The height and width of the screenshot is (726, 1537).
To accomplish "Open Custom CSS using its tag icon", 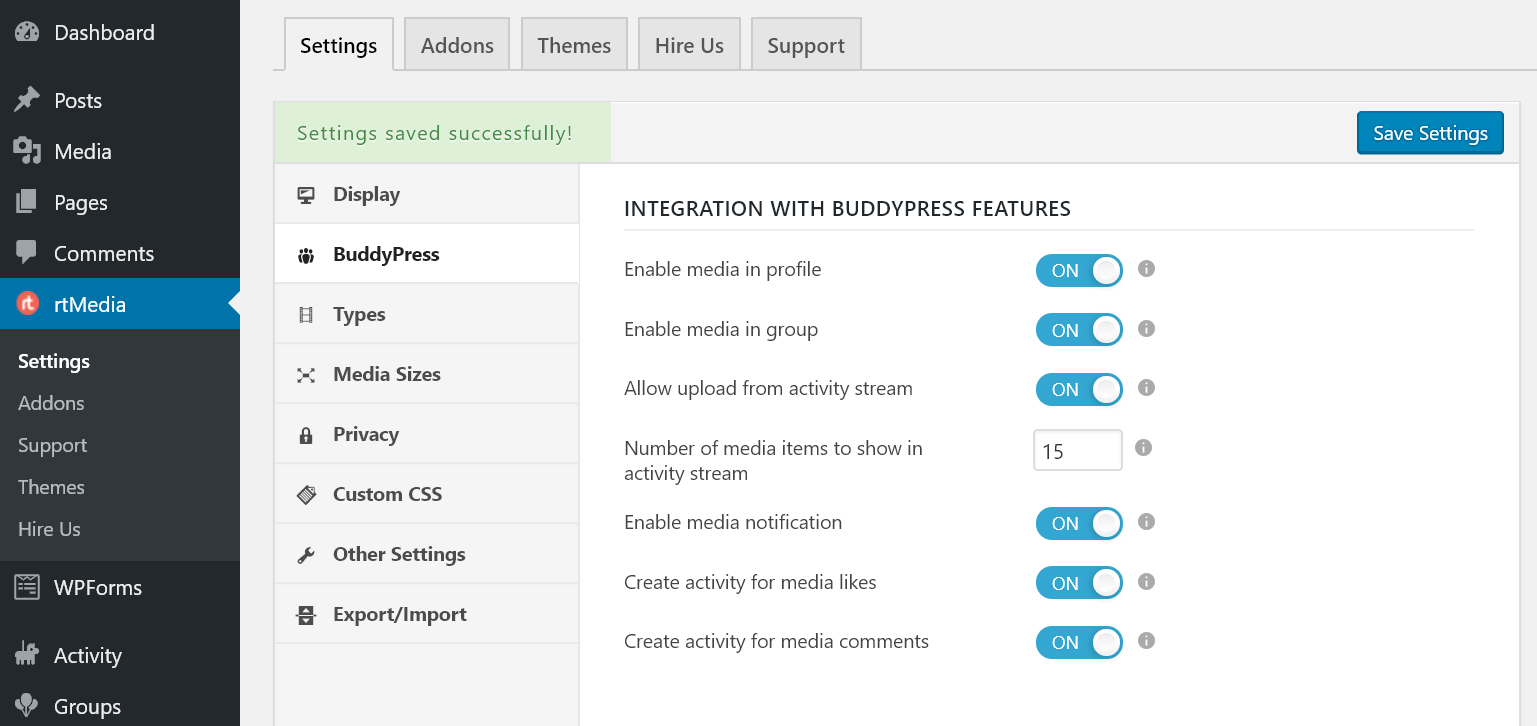I will click(x=306, y=493).
